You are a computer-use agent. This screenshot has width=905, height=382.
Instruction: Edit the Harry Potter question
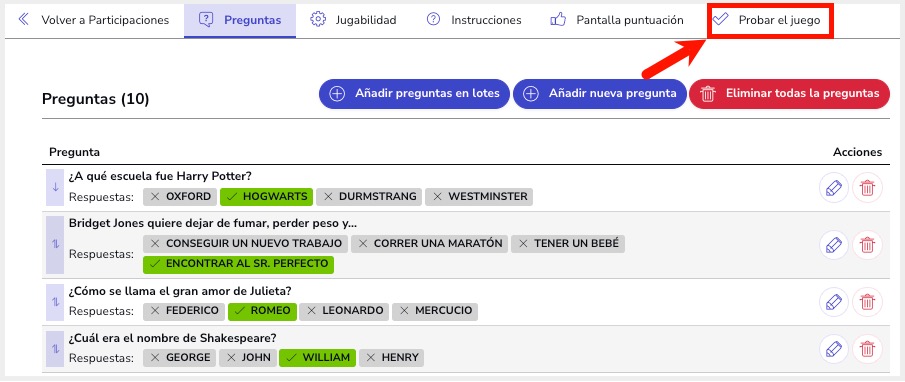[833, 188]
